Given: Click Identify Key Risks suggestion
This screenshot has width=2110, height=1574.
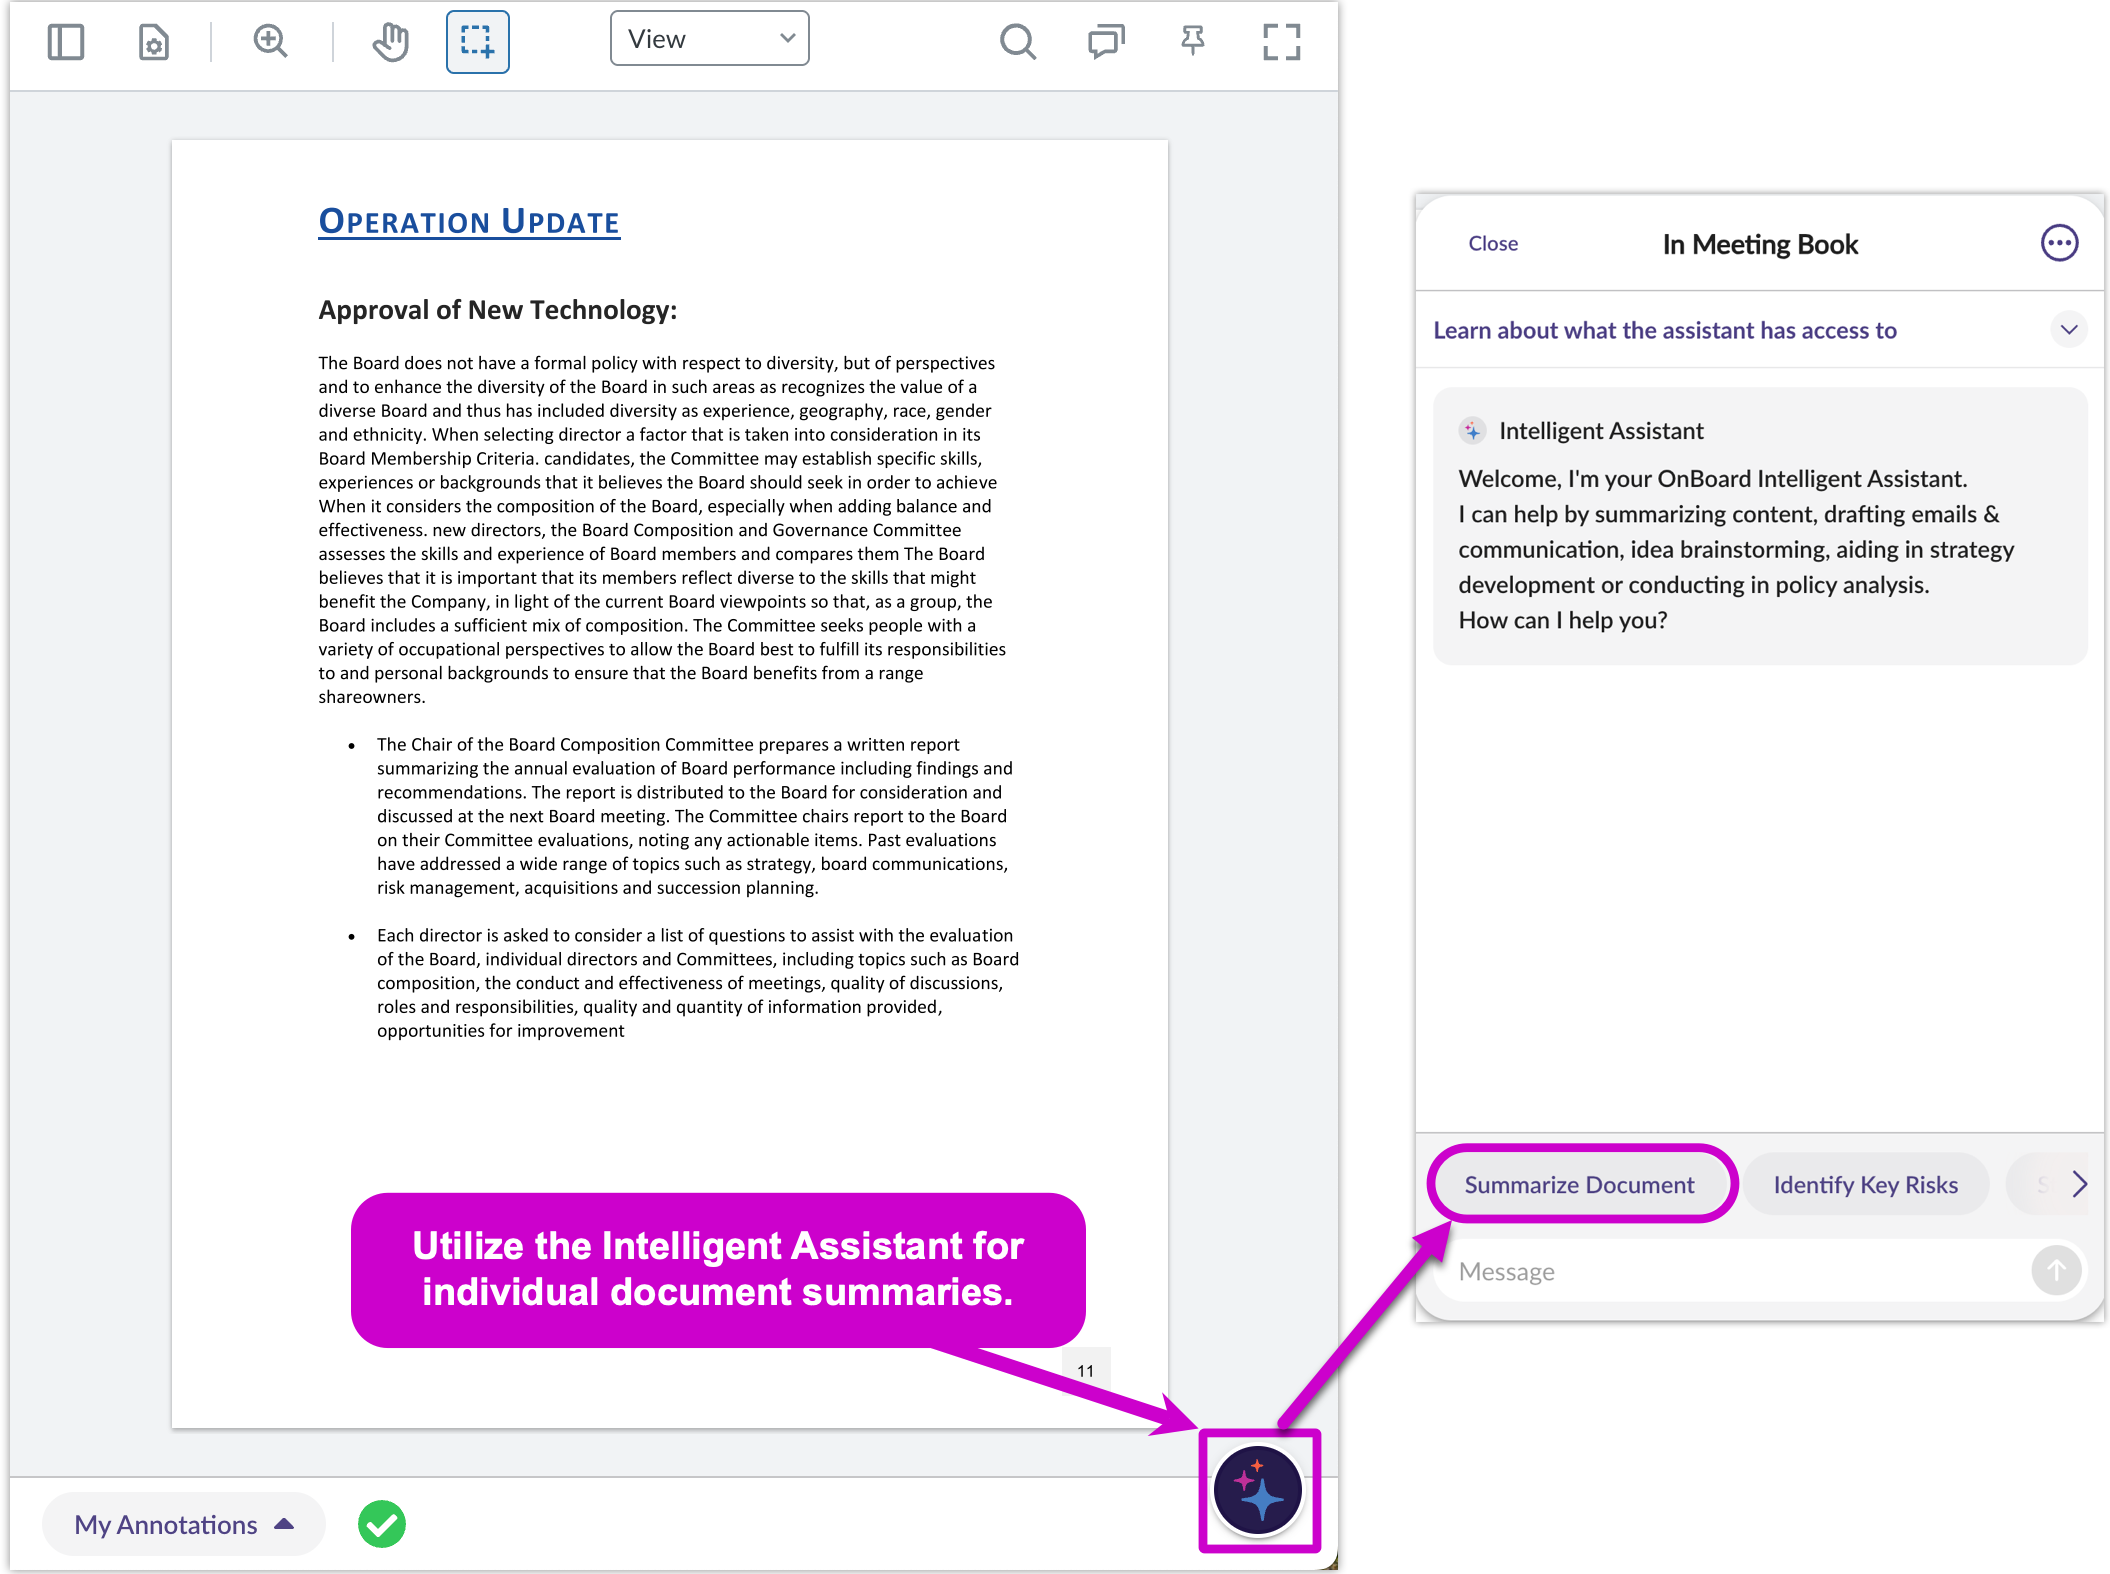Looking at the screenshot, I should (1865, 1184).
